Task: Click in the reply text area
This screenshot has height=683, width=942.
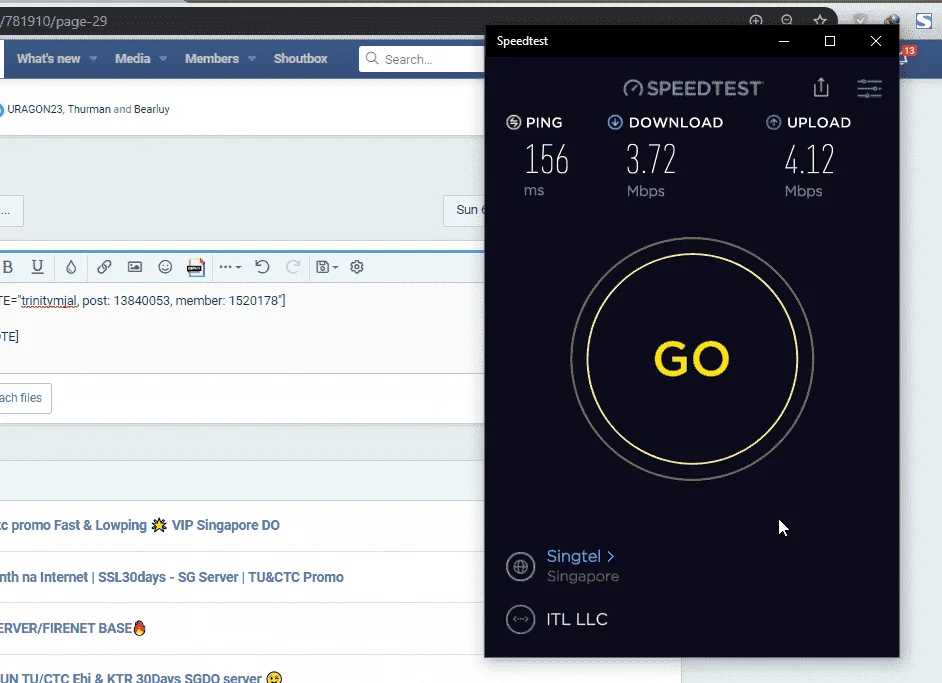Action: pos(242,328)
